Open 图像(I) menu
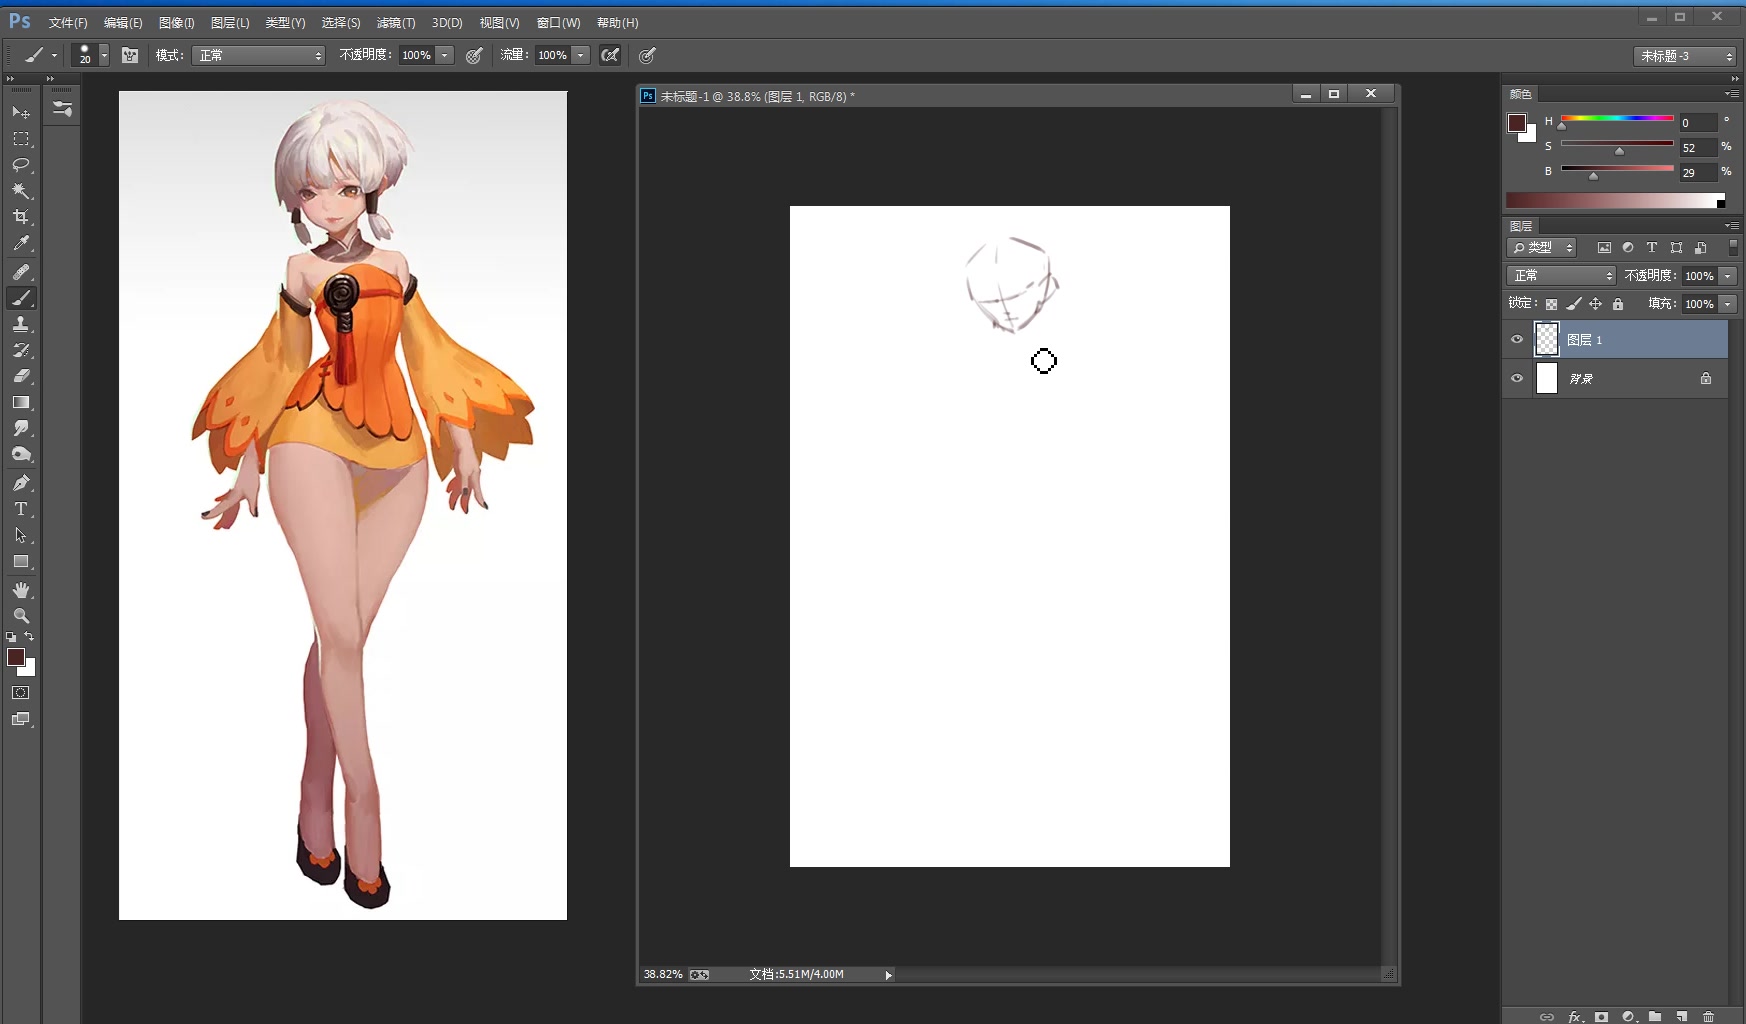The height and width of the screenshot is (1024, 1746). tap(177, 22)
